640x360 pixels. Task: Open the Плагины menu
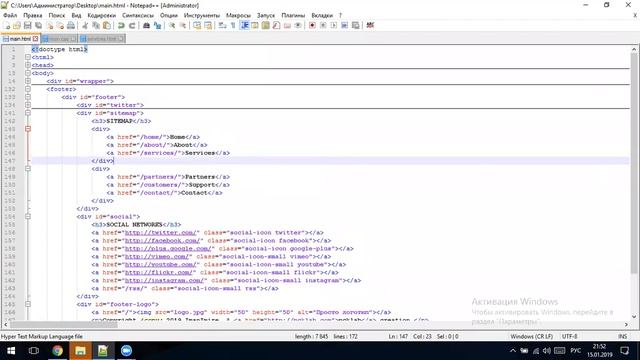click(x=293, y=15)
